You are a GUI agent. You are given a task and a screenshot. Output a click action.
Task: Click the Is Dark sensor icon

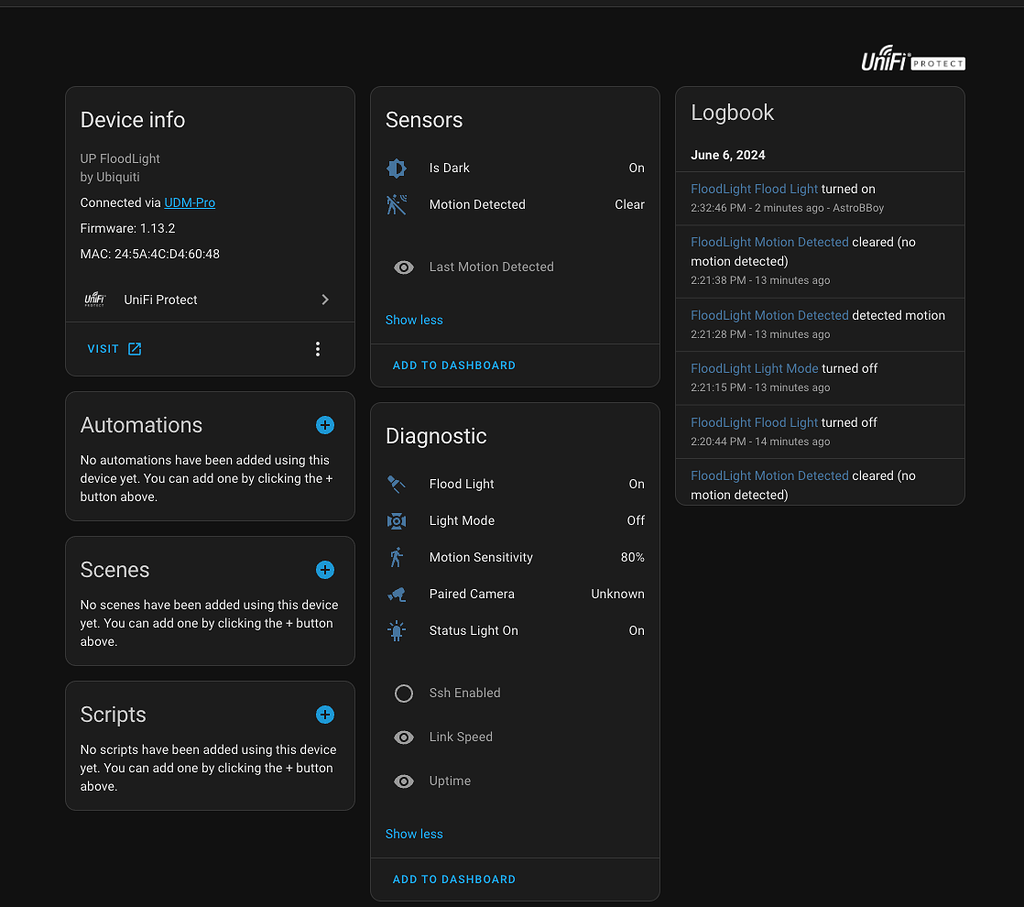pos(397,168)
